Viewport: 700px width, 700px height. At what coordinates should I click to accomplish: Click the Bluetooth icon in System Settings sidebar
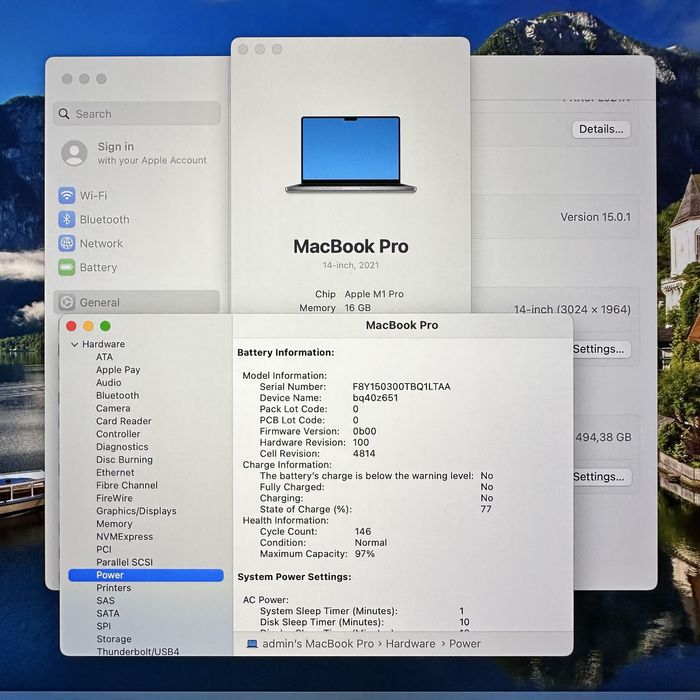pos(67,219)
